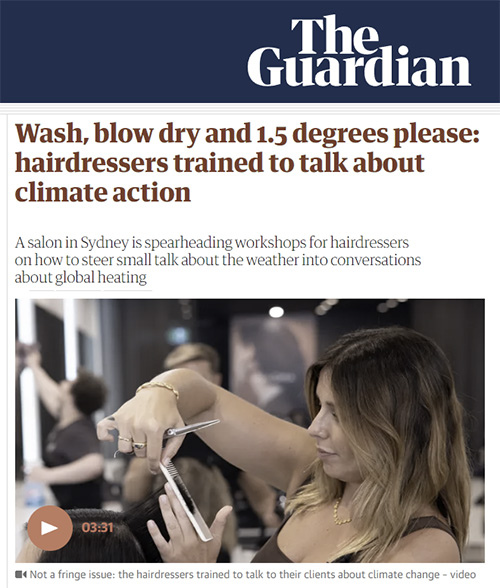Click 'global heating' in the standfirst
The image size is (500, 588).
tap(101, 278)
